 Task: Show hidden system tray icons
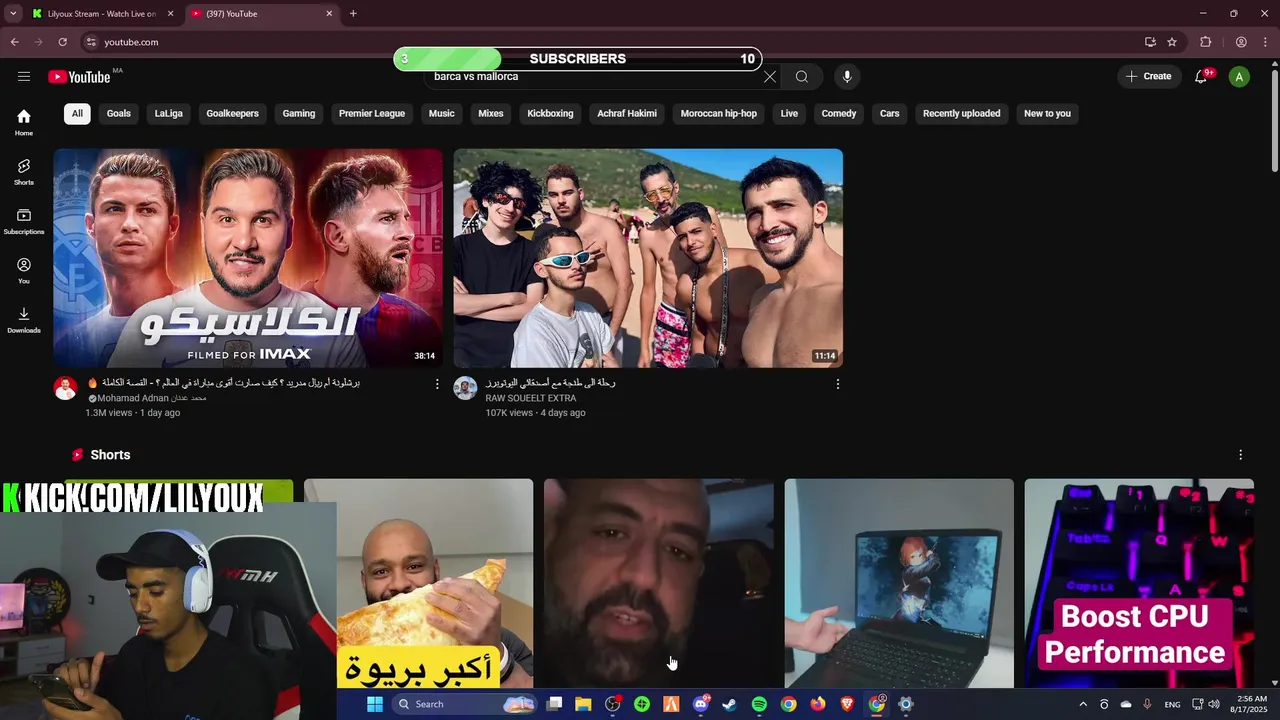point(1083,704)
